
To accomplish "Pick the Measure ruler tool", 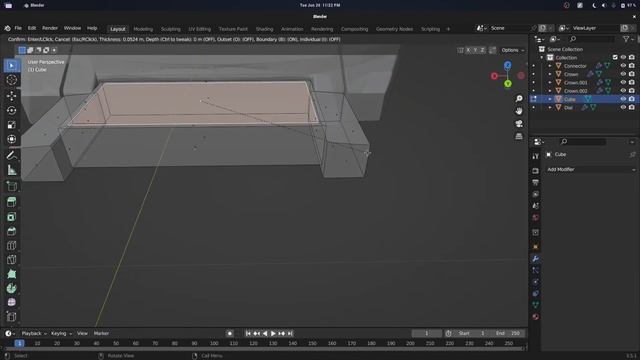I will (x=11, y=170).
